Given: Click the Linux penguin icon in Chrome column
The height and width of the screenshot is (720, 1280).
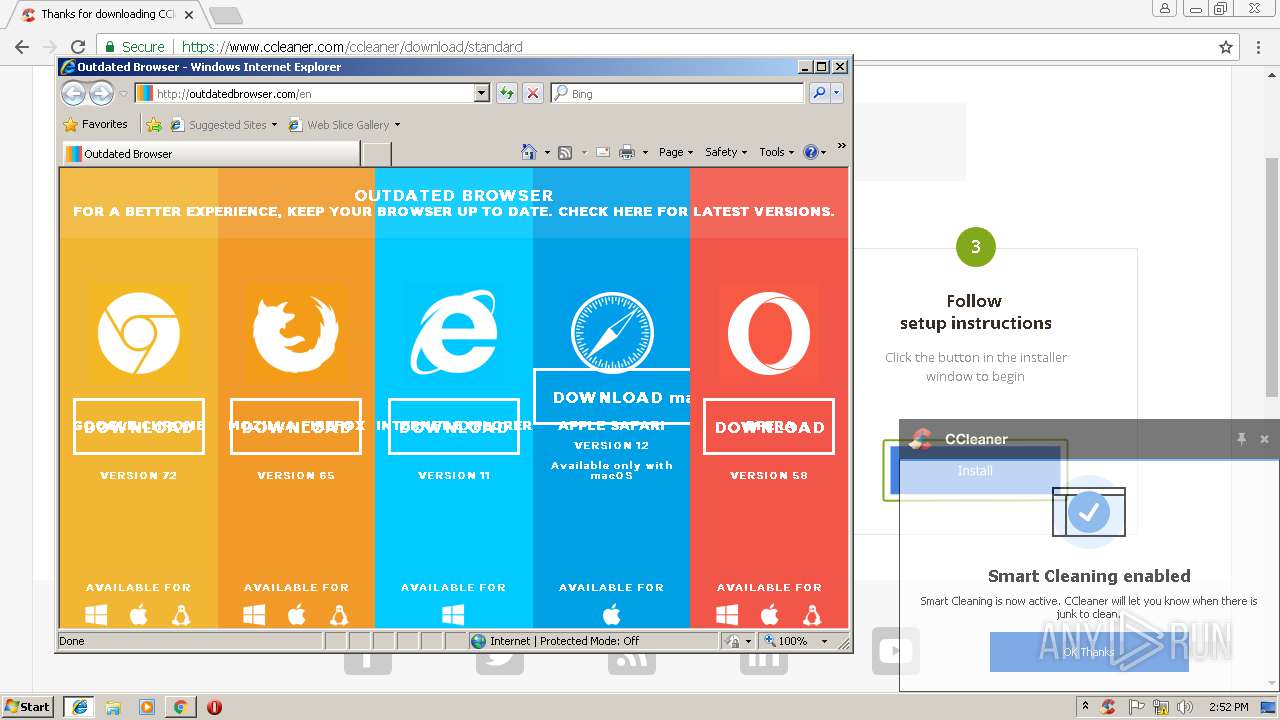Looking at the screenshot, I should [x=181, y=615].
